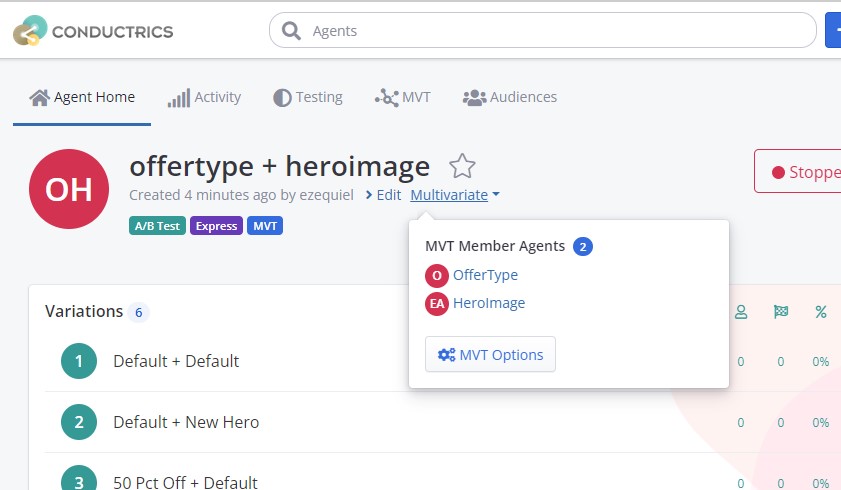Click the A/B Test tag

[157, 226]
